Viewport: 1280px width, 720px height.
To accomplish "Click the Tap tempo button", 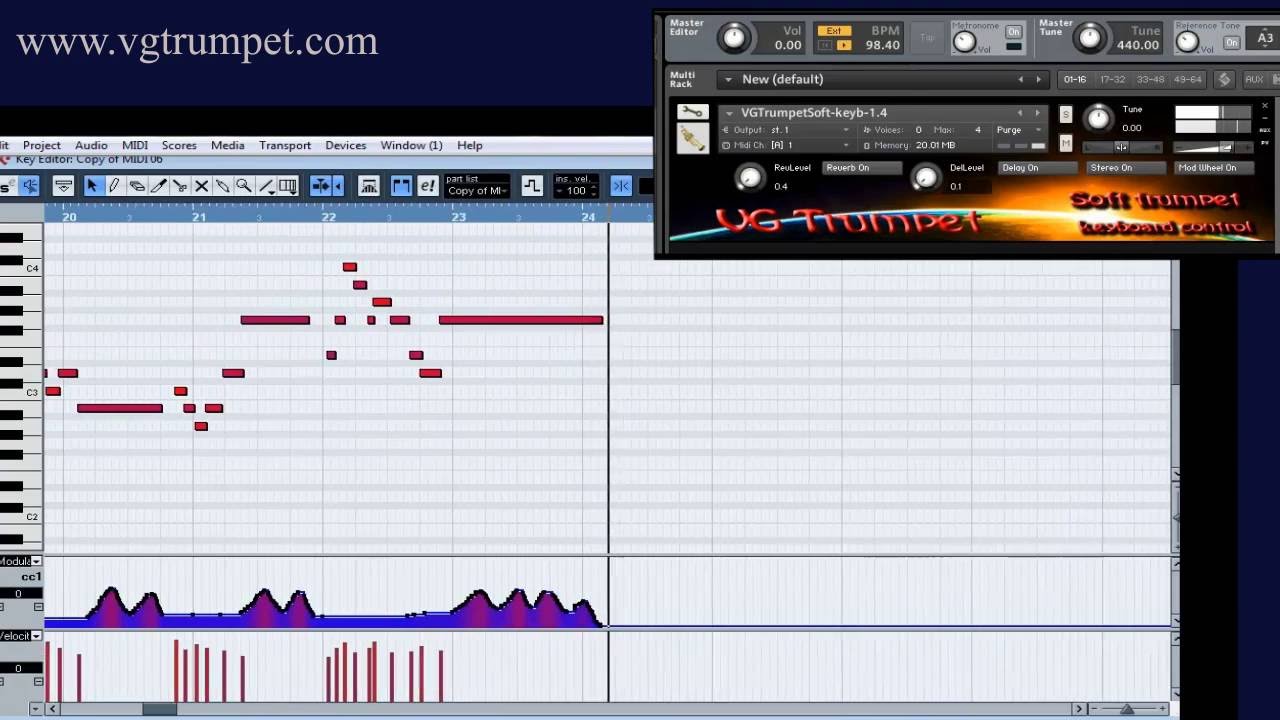I will click(927, 38).
